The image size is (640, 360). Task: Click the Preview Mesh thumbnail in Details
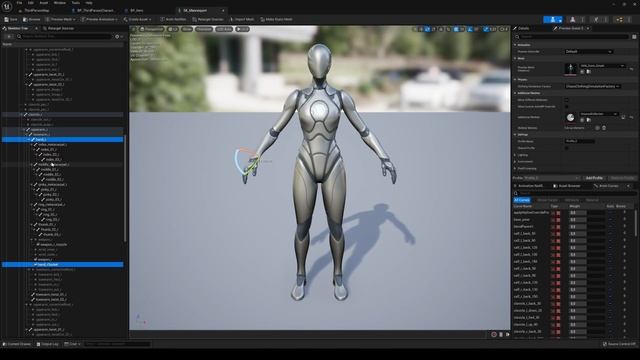[570, 69]
